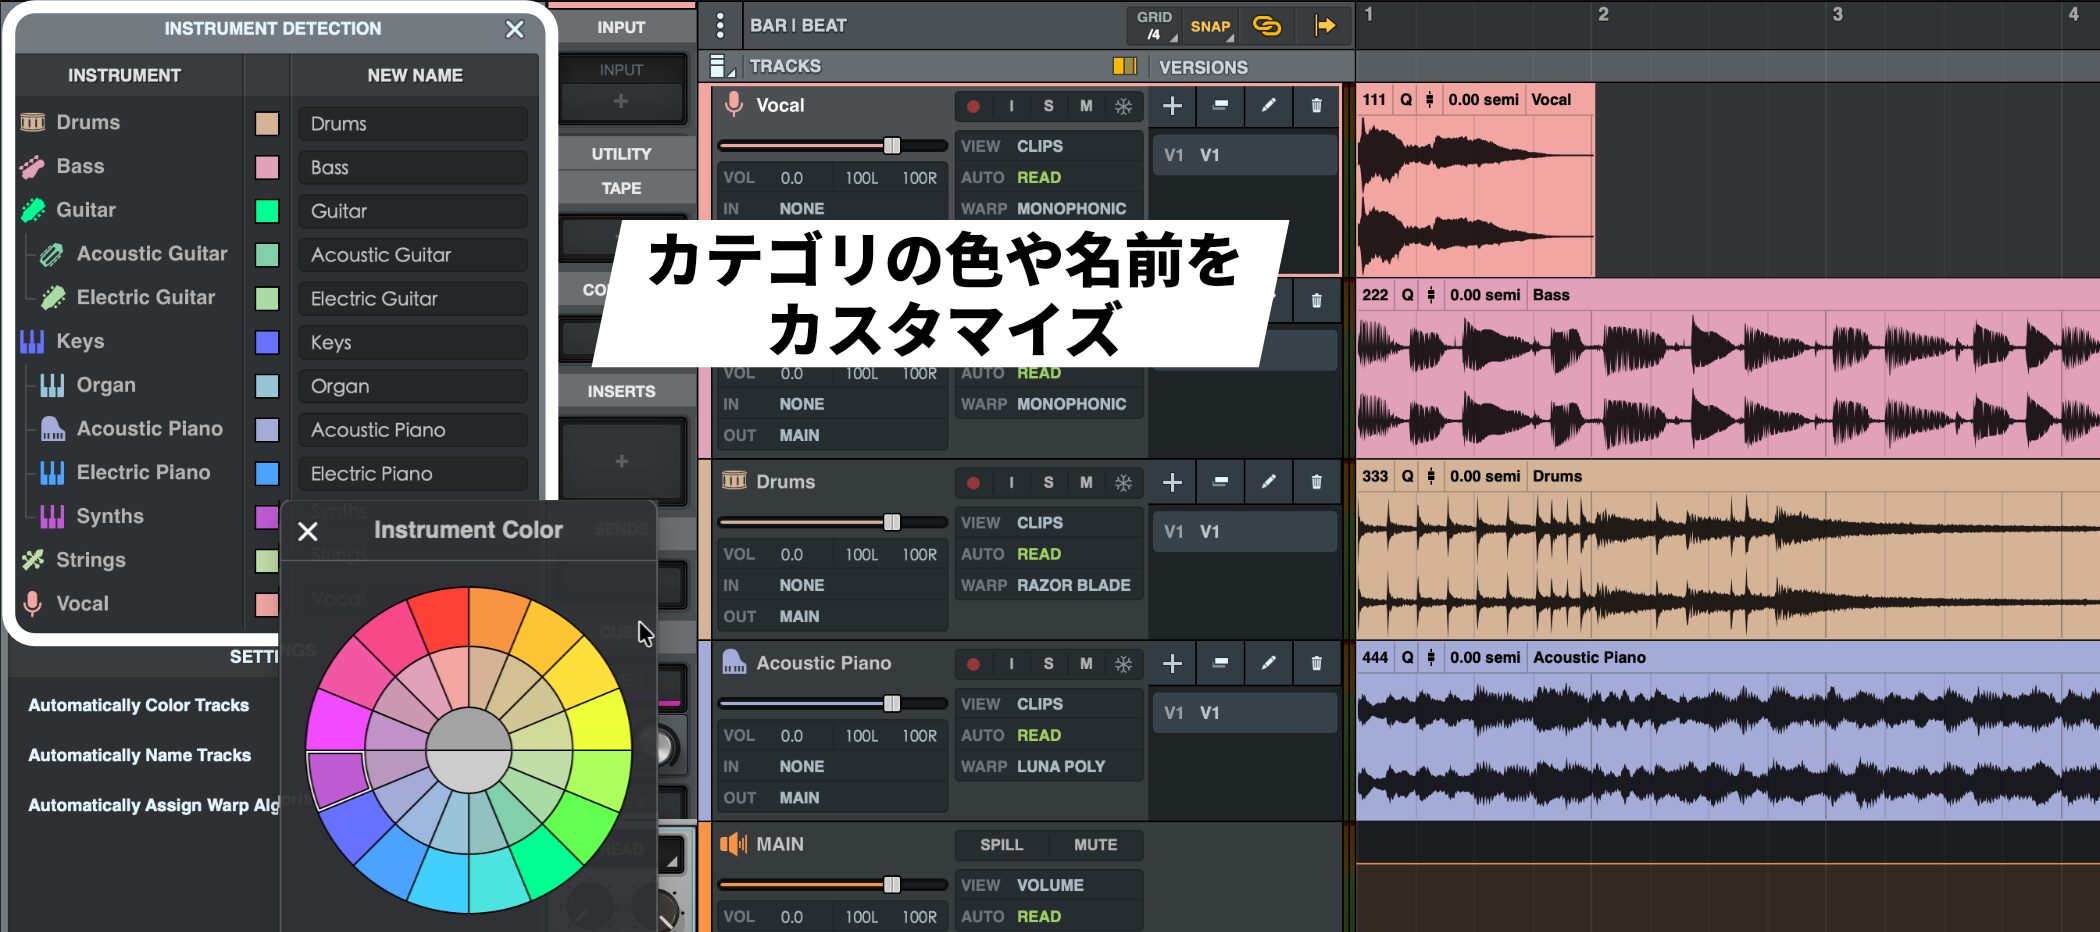Click the follow playhead arrow icon
Screen dimensions: 2100x932
click(1325, 26)
